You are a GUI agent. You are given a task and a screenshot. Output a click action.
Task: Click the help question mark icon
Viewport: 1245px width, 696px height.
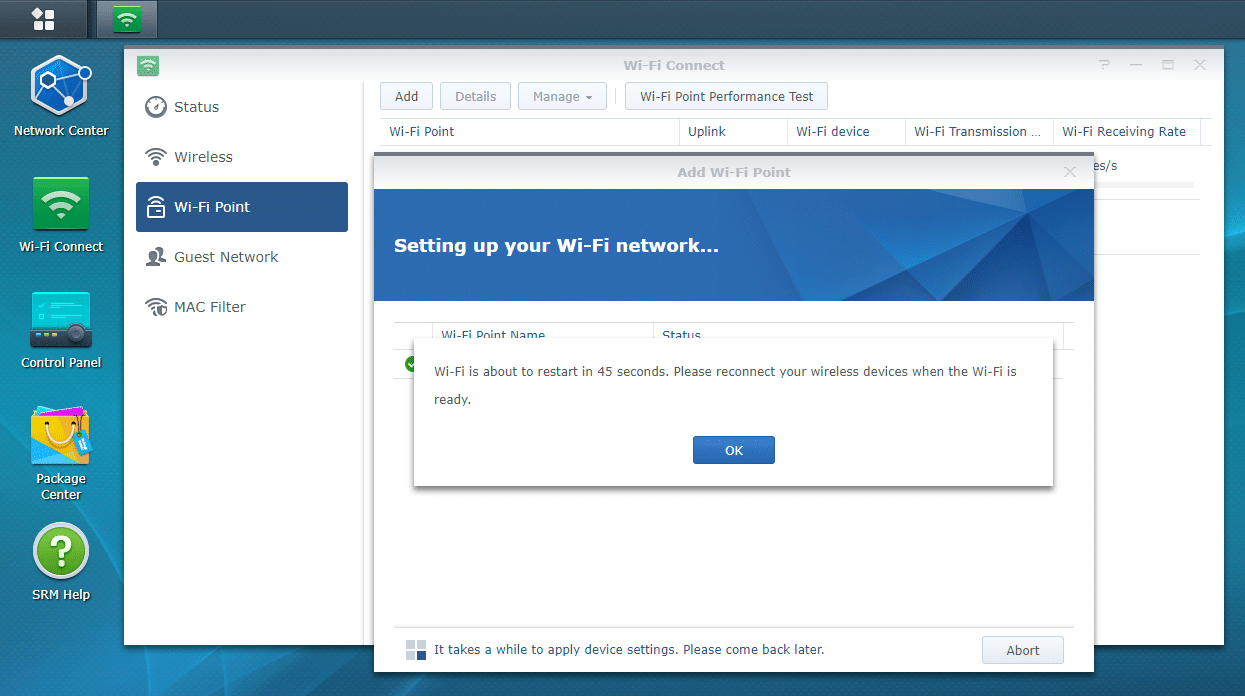pos(1104,65)
